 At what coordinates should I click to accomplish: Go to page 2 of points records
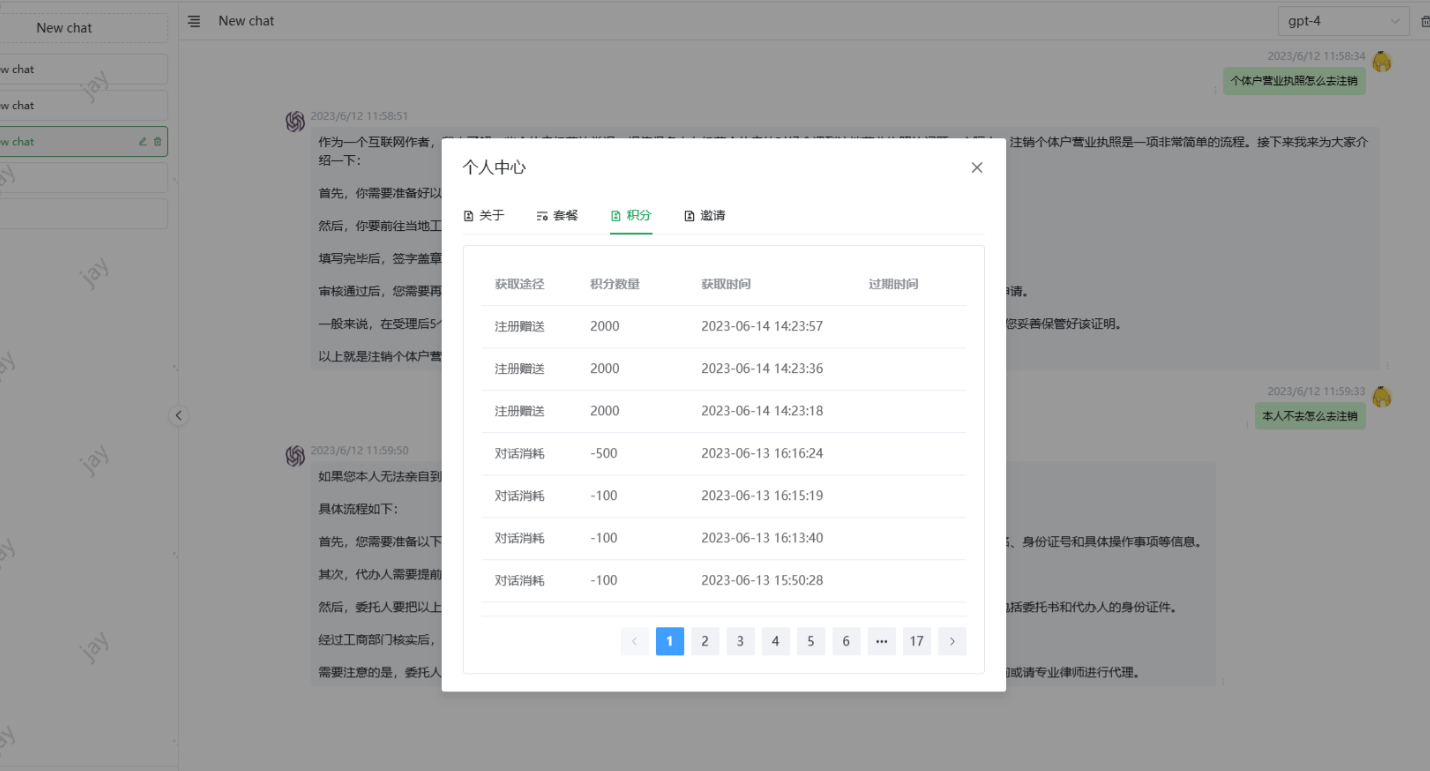[705, 642]
